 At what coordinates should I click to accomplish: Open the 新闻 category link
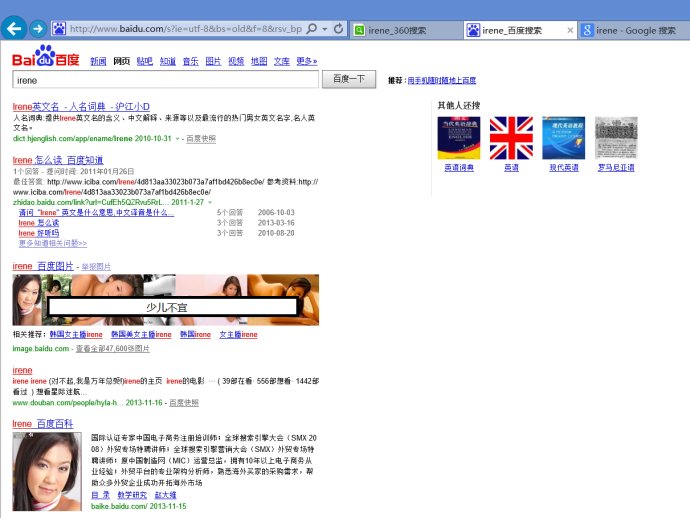[x=98, y=61]
